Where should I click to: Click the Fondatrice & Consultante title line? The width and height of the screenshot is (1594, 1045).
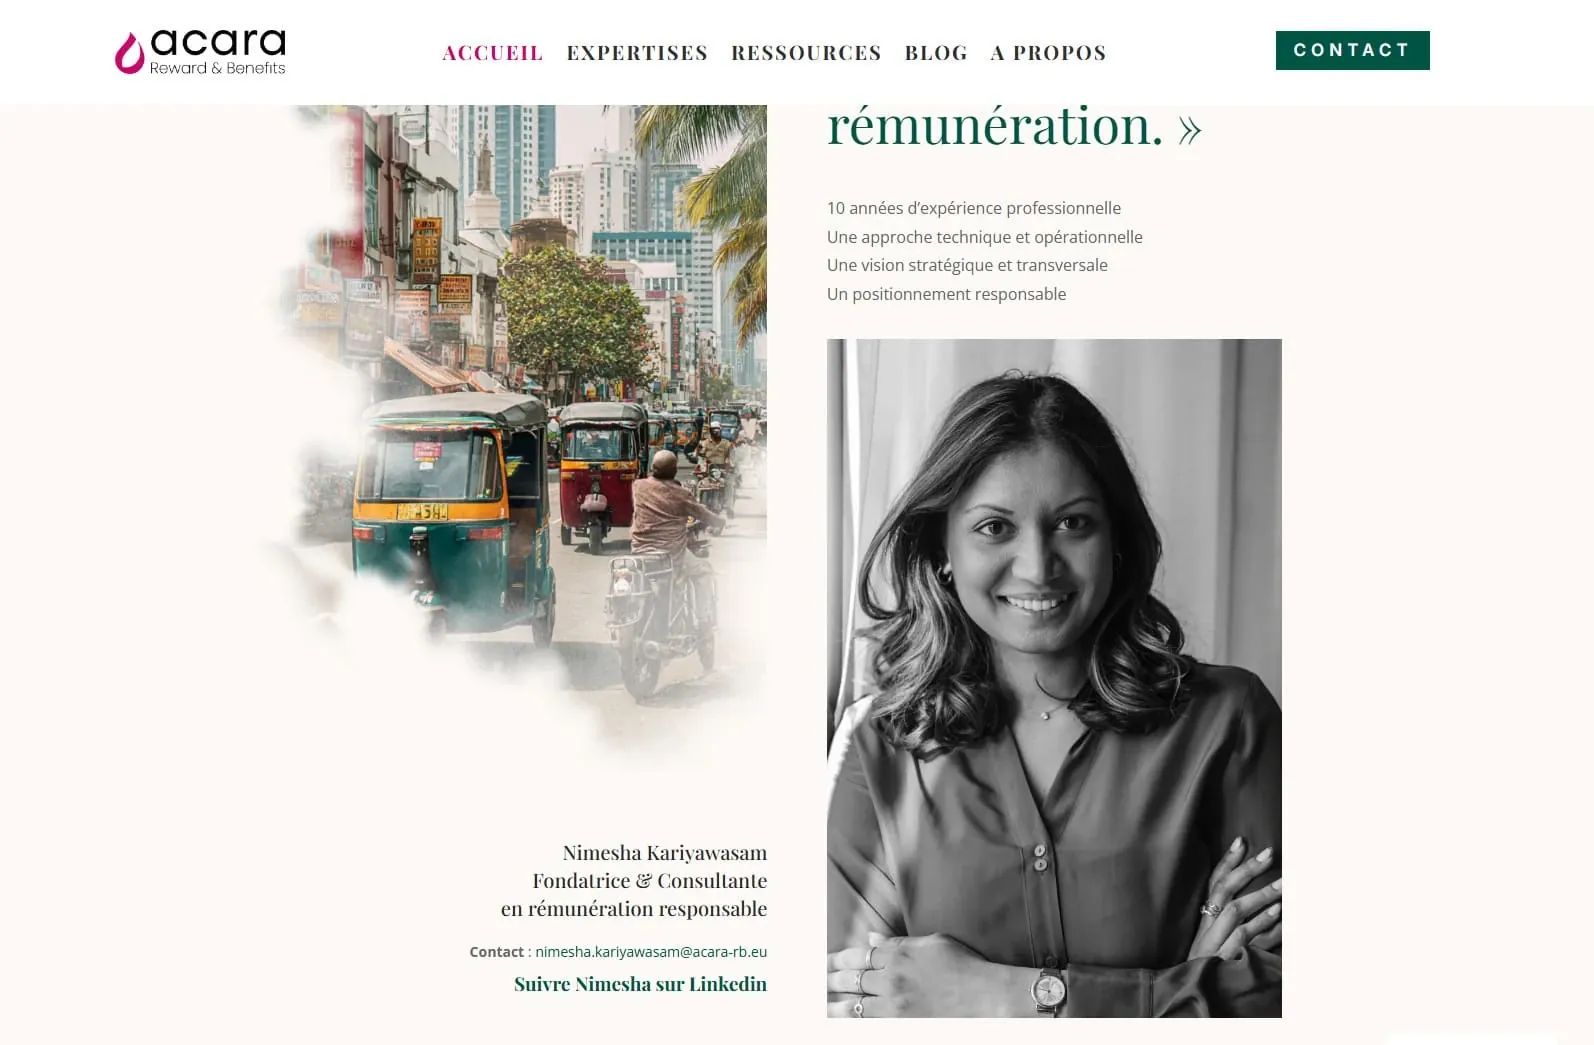pyautogui.click(x=649, y=881)
